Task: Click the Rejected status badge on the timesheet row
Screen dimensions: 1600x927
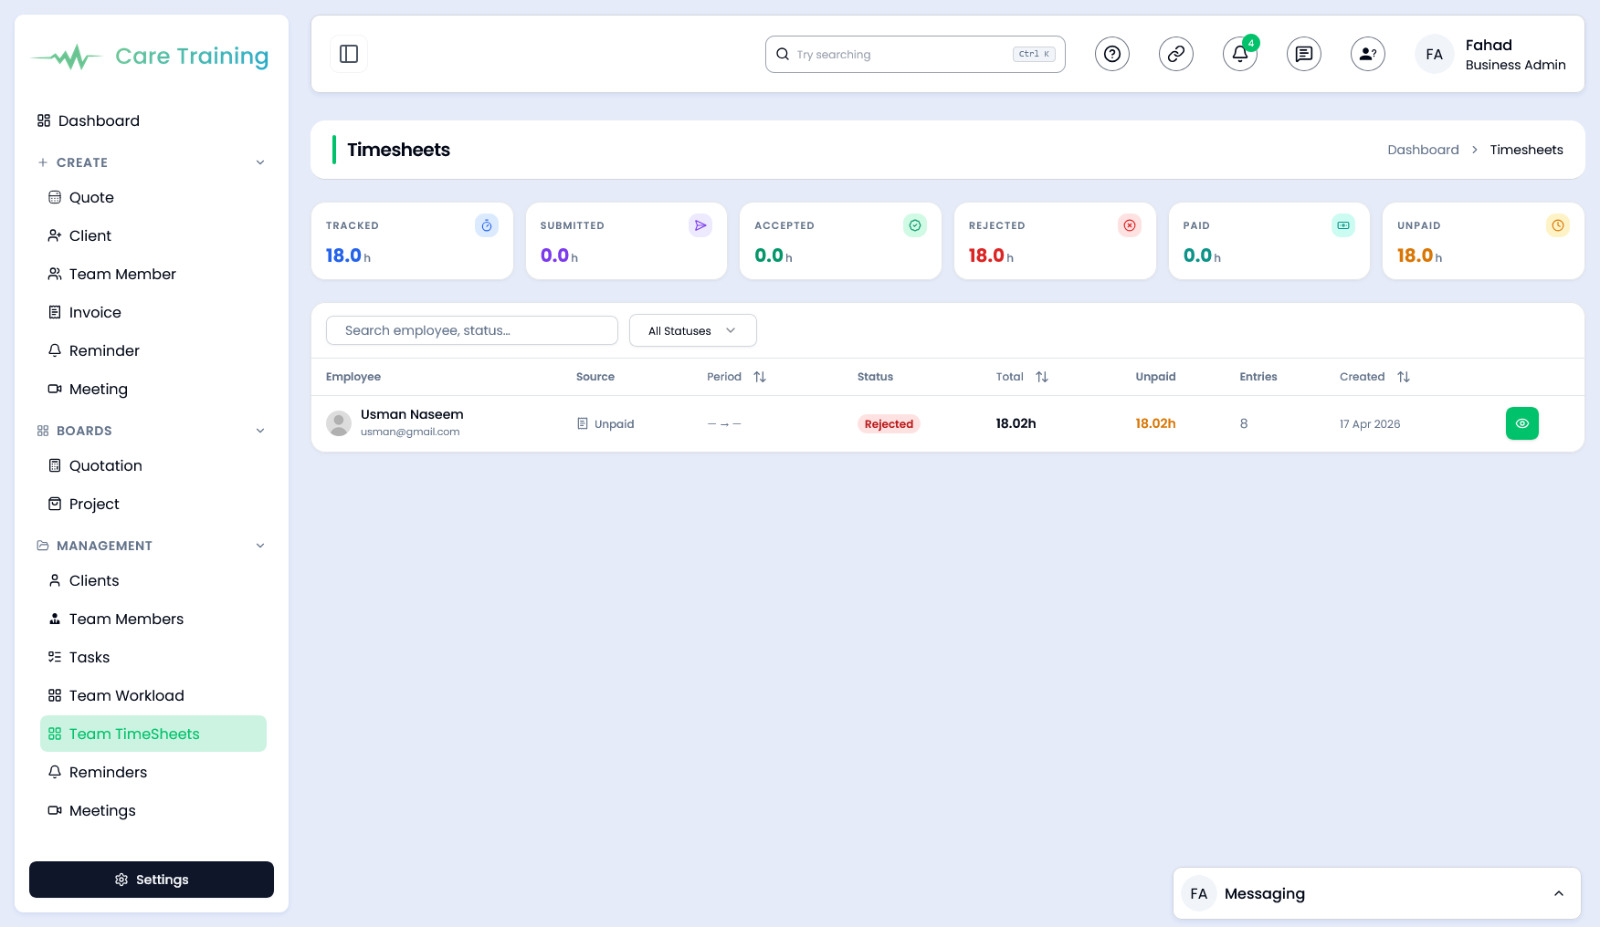Action: pyautogui.click(x=888, y=423)
